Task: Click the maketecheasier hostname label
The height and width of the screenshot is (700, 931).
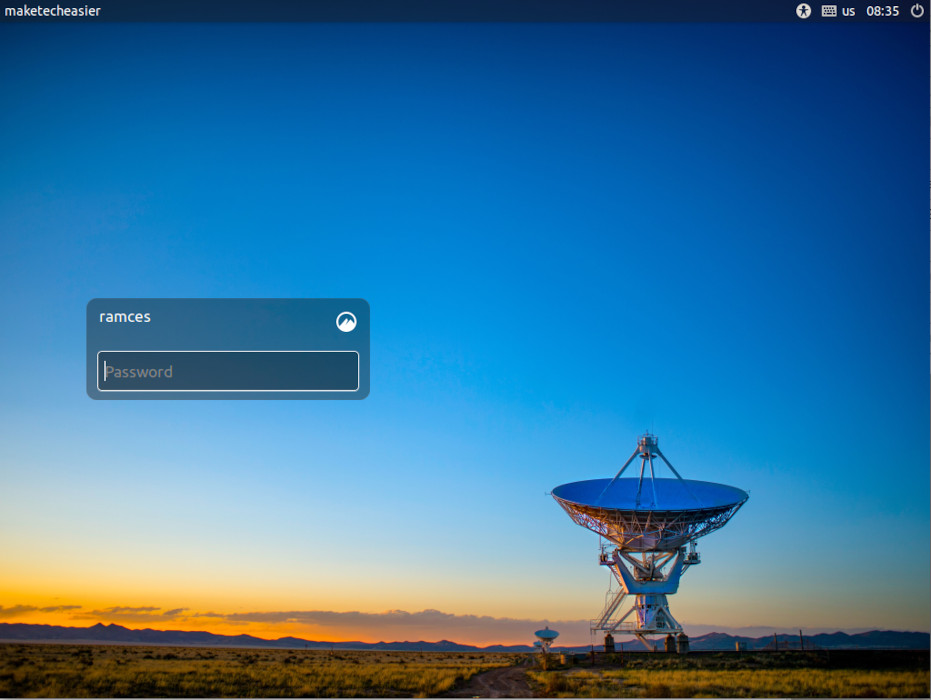Action: [52, 11]
